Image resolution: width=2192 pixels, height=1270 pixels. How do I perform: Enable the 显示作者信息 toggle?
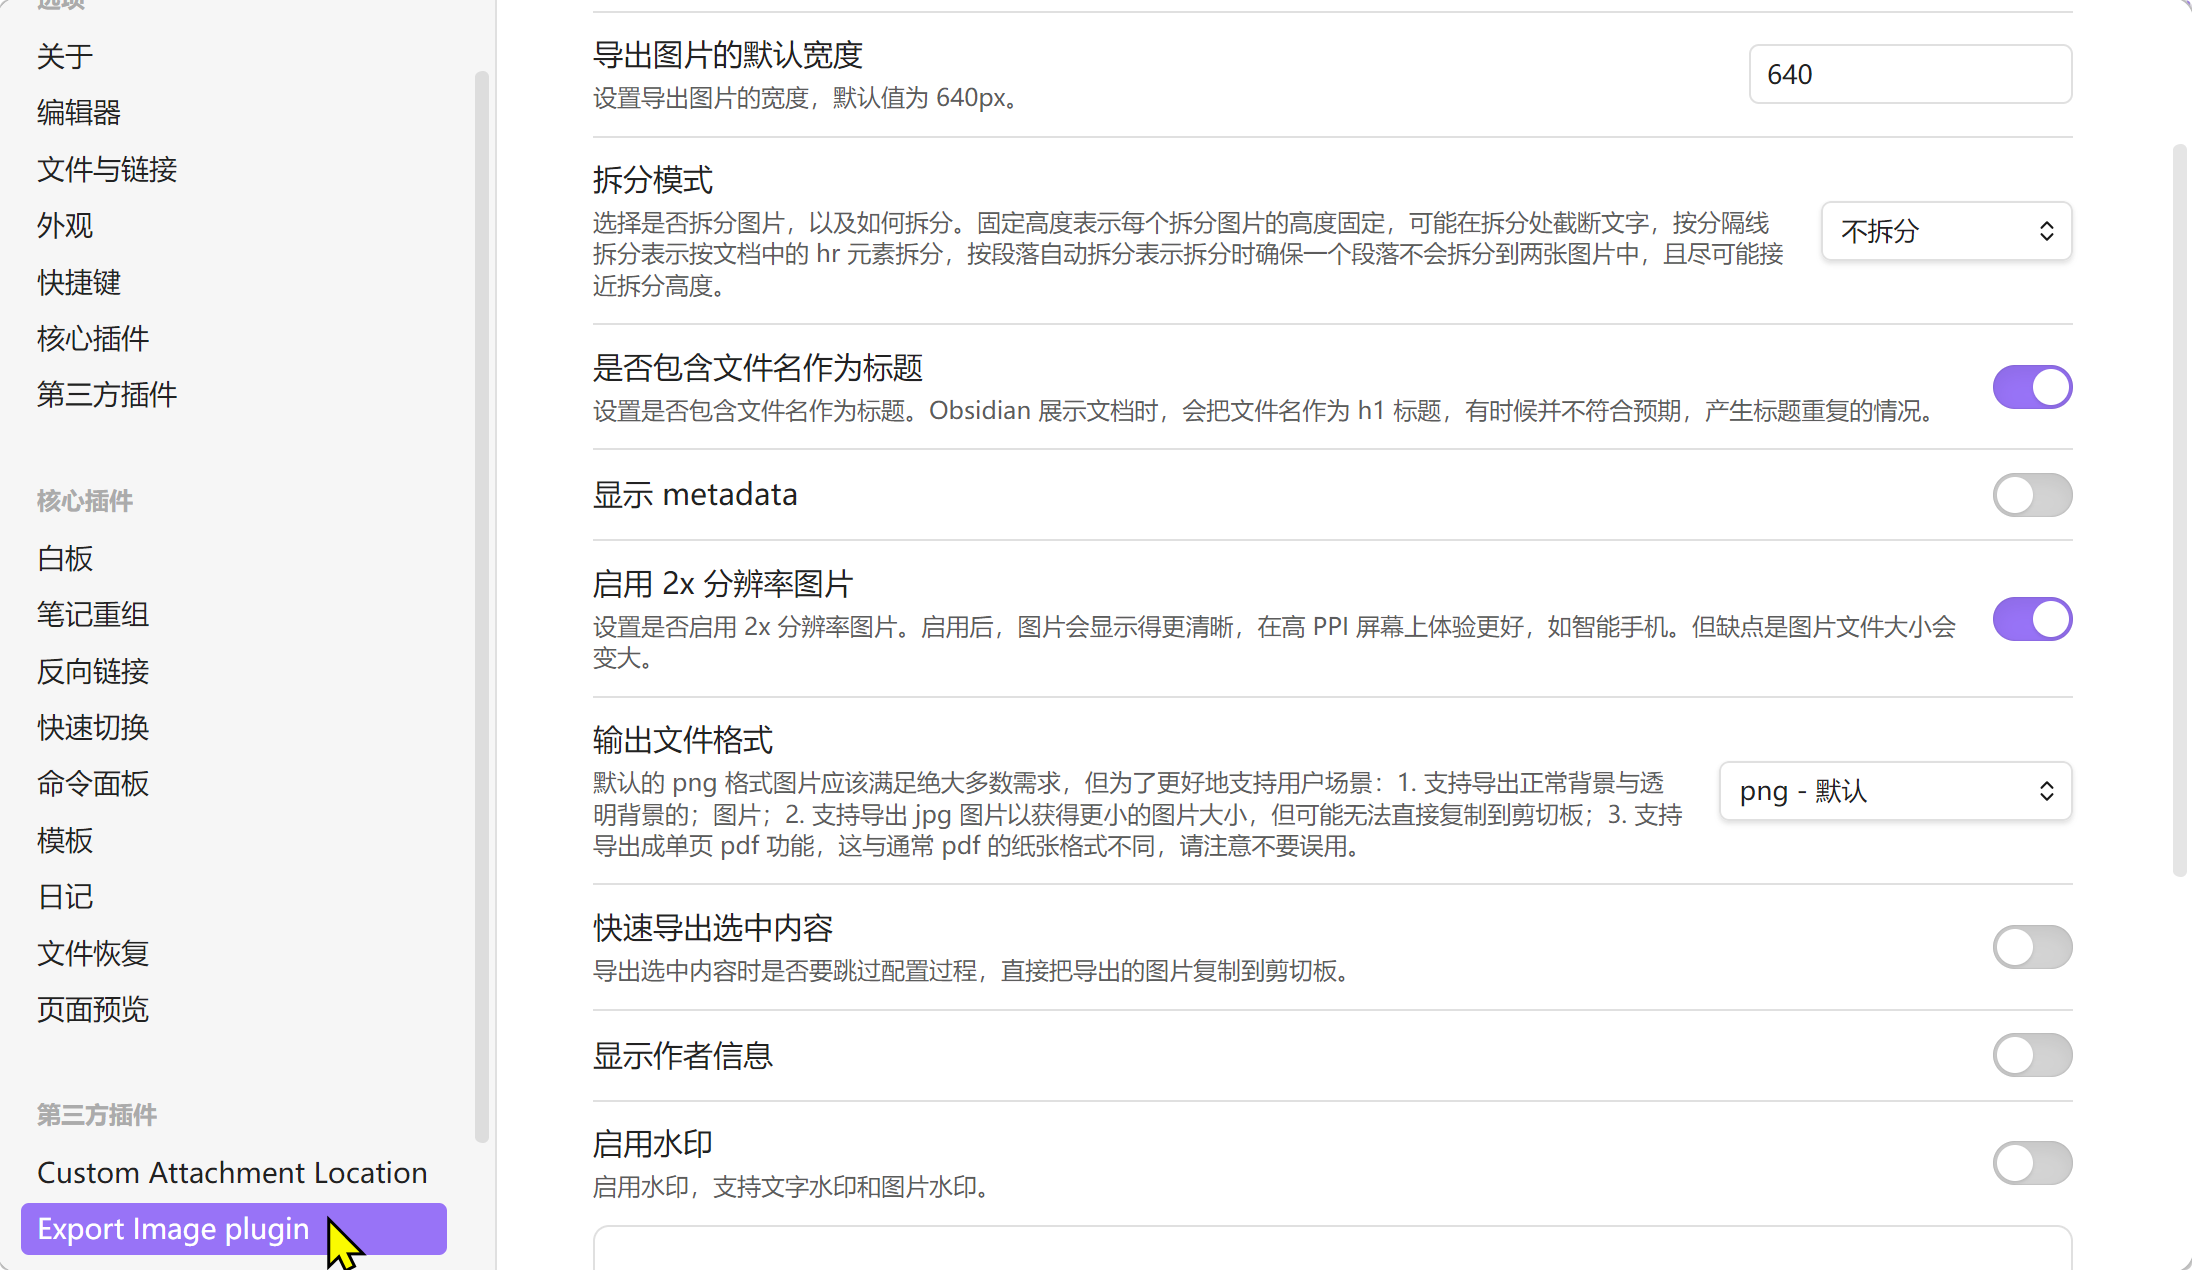click(x=2032, y=1055)
